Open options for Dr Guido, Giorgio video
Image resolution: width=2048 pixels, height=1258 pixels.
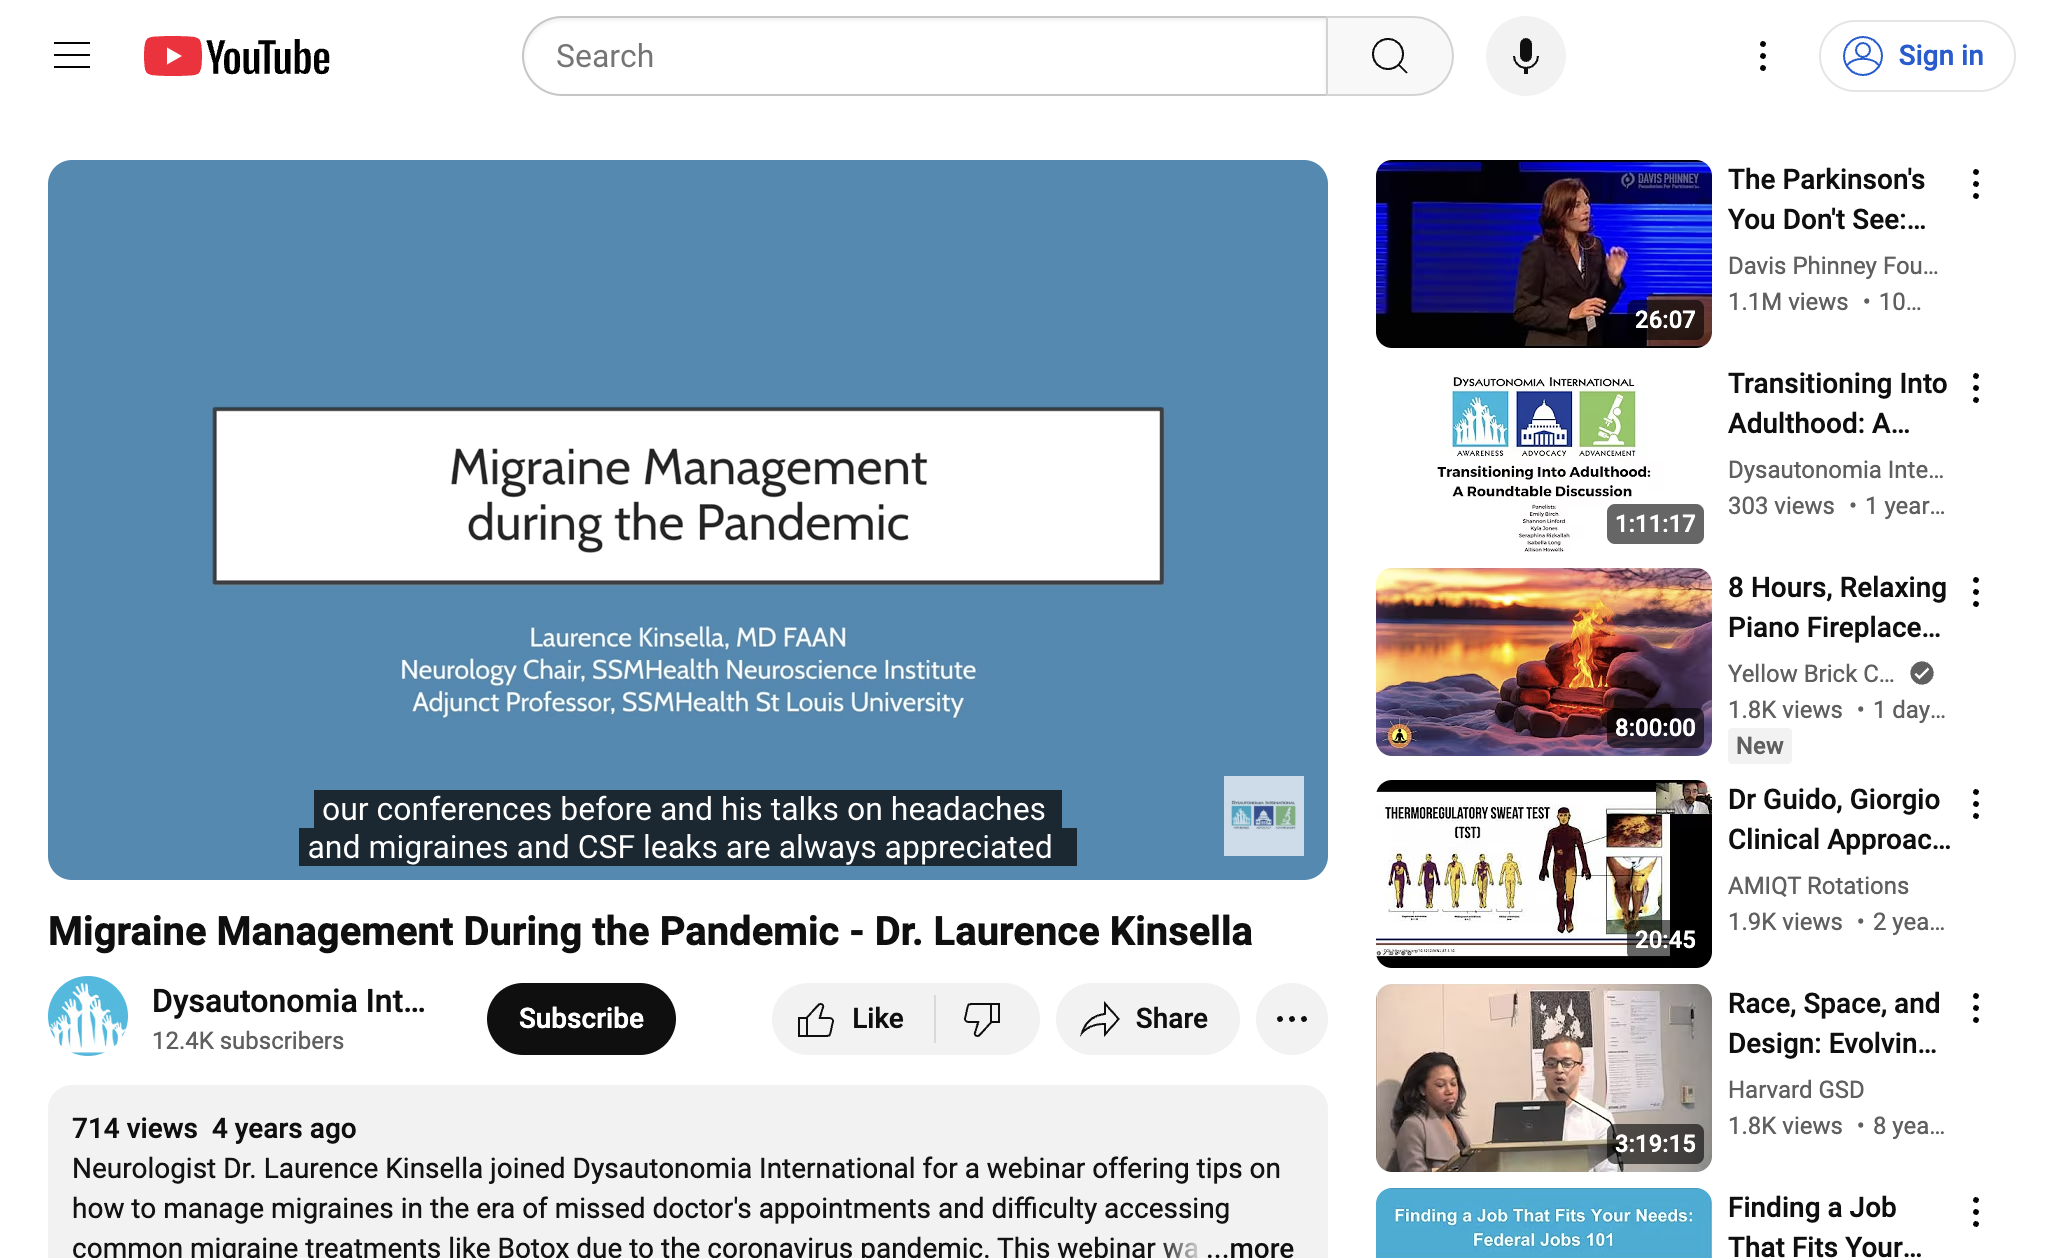point(1975,804)
